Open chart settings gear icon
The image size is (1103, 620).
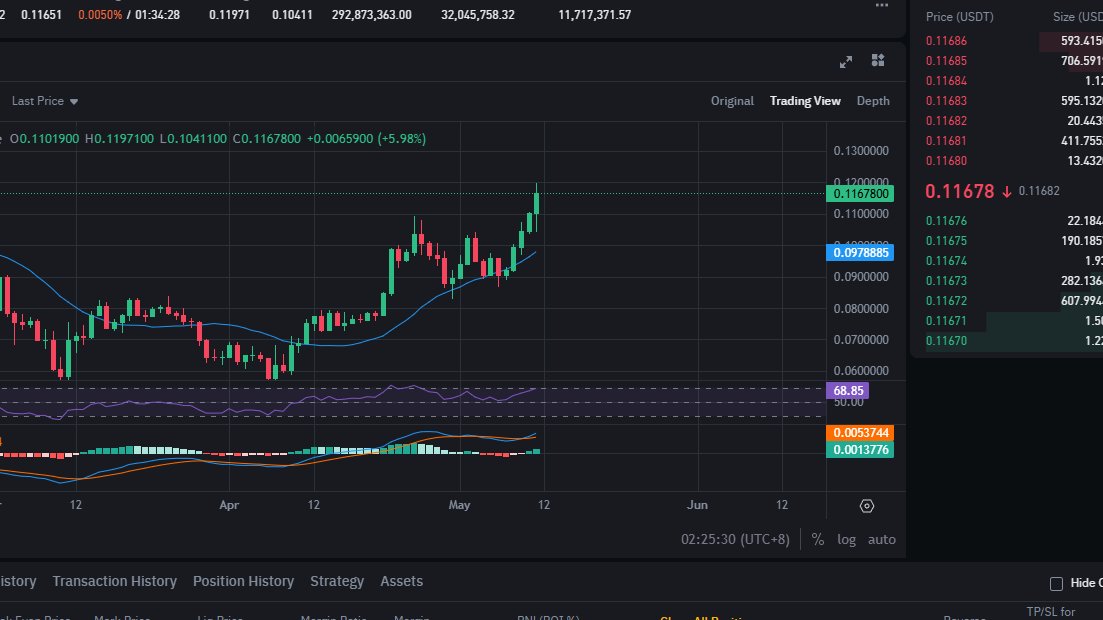(x=867, y=506)
